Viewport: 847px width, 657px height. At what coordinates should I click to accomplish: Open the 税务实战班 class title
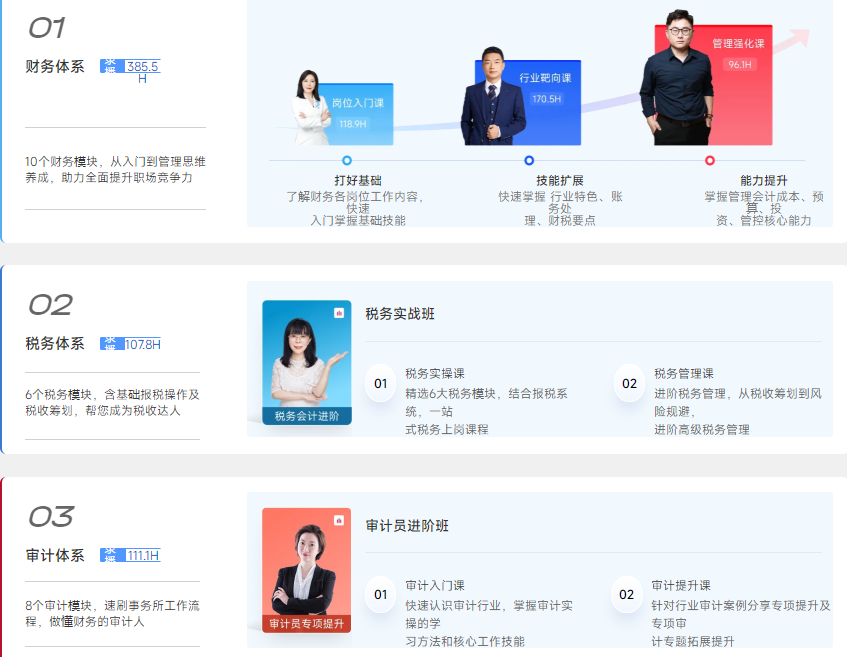pyautogui.click(x=400, y=314)
